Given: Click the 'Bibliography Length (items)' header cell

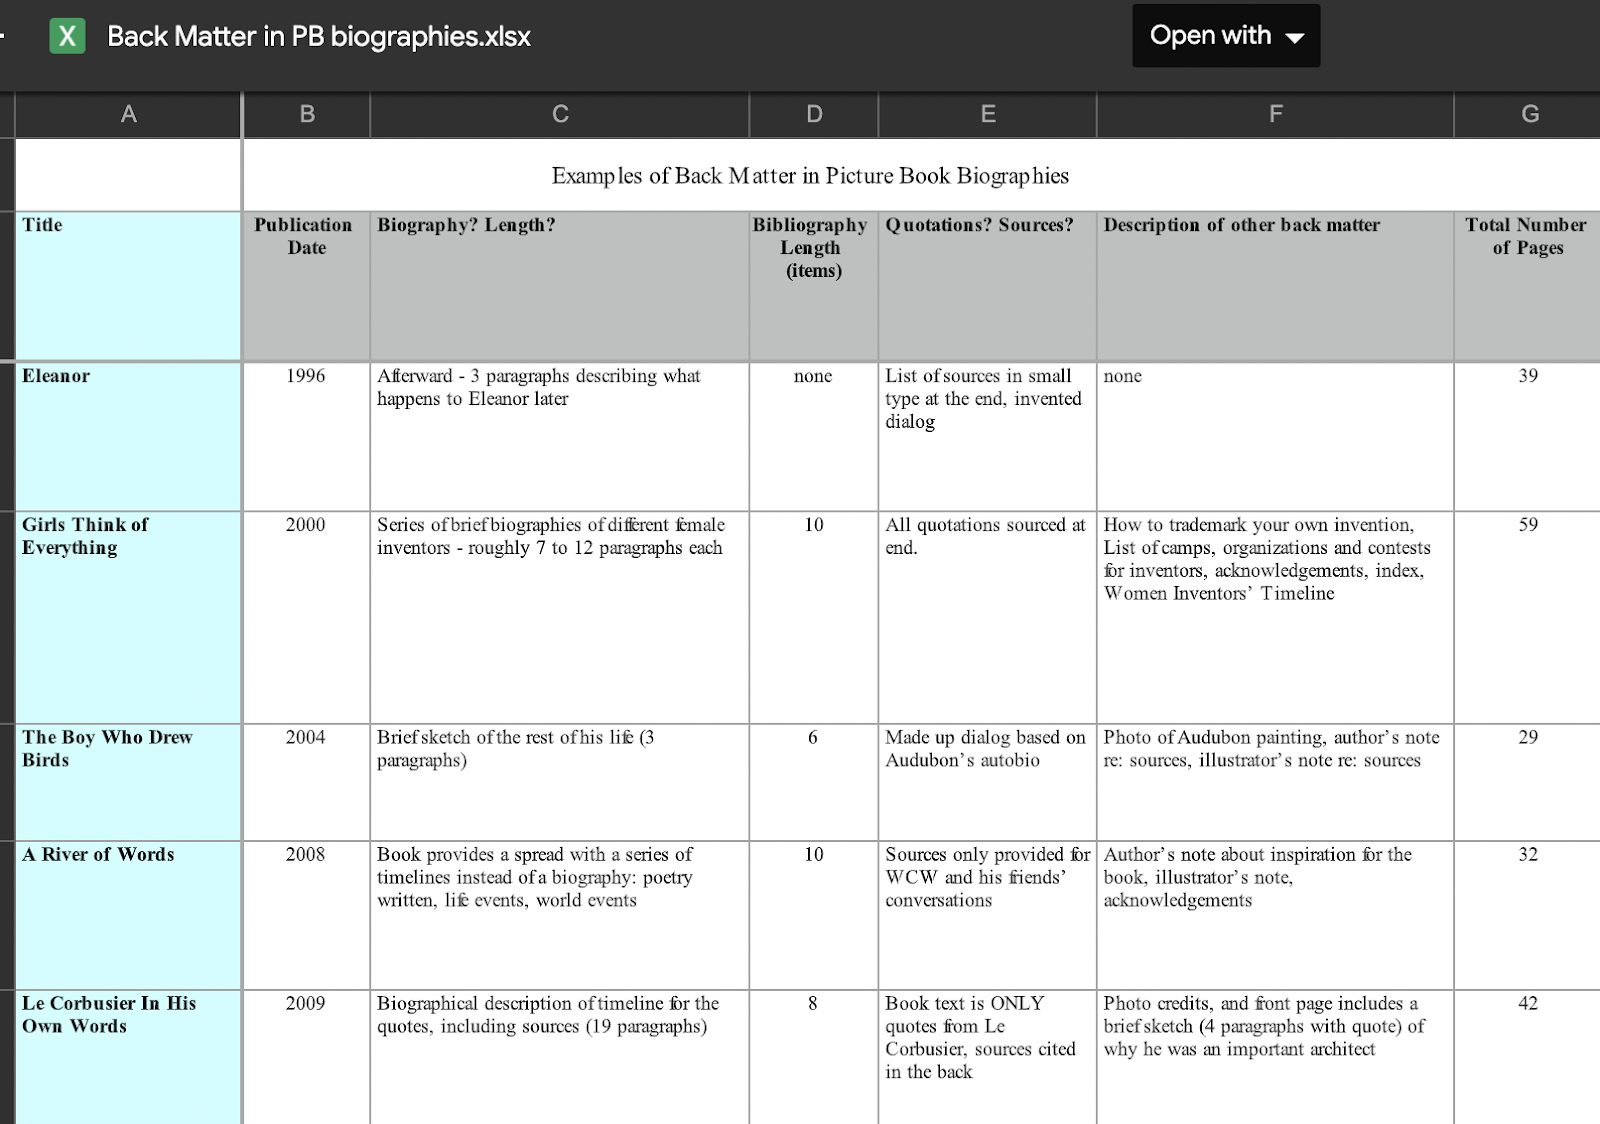Looking at the screenshot, I should pos(814,286).
